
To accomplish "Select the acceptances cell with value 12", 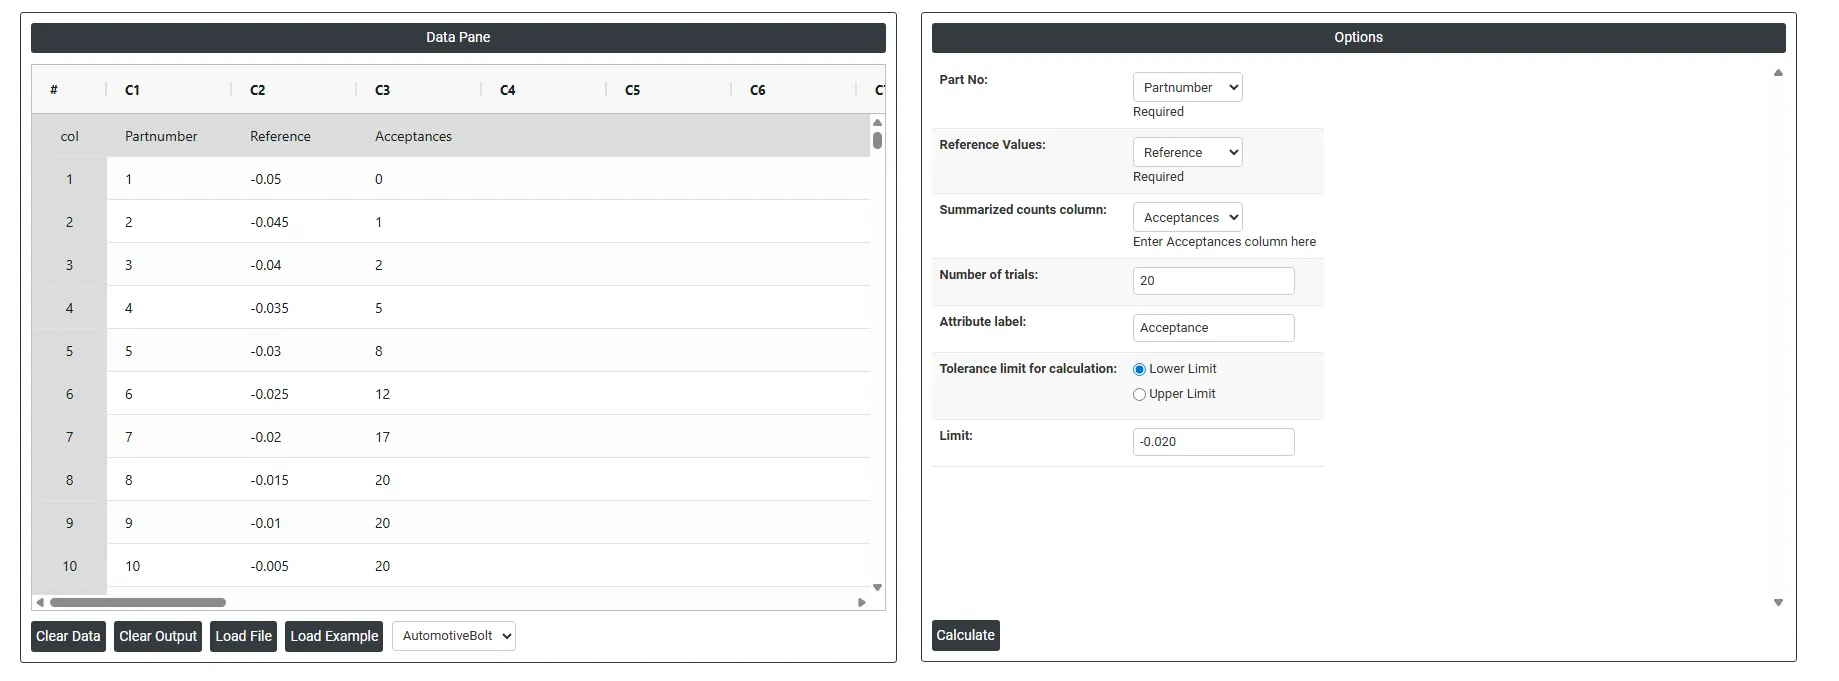I will click(418, 394).
